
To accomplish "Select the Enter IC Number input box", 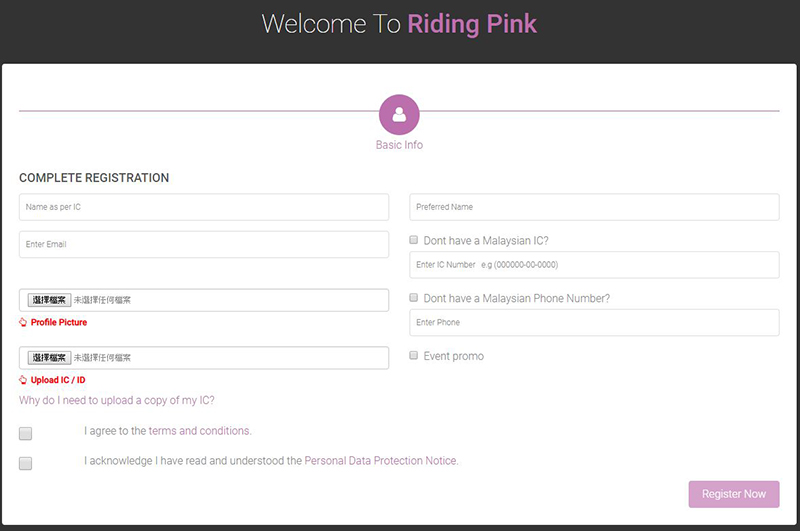I will tap(594, 265).
